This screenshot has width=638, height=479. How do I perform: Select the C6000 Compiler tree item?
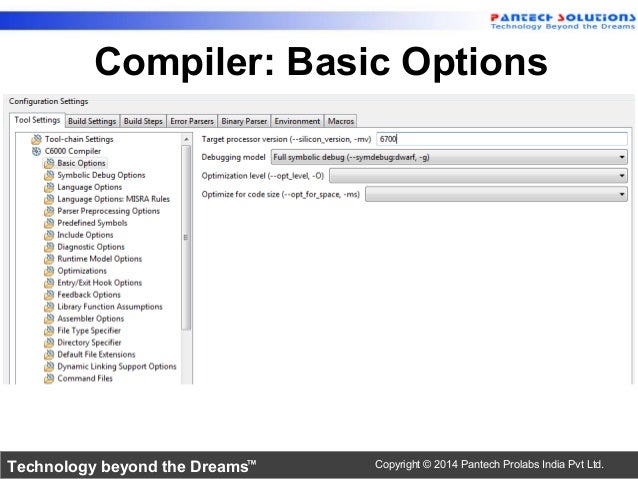[73, 151]
